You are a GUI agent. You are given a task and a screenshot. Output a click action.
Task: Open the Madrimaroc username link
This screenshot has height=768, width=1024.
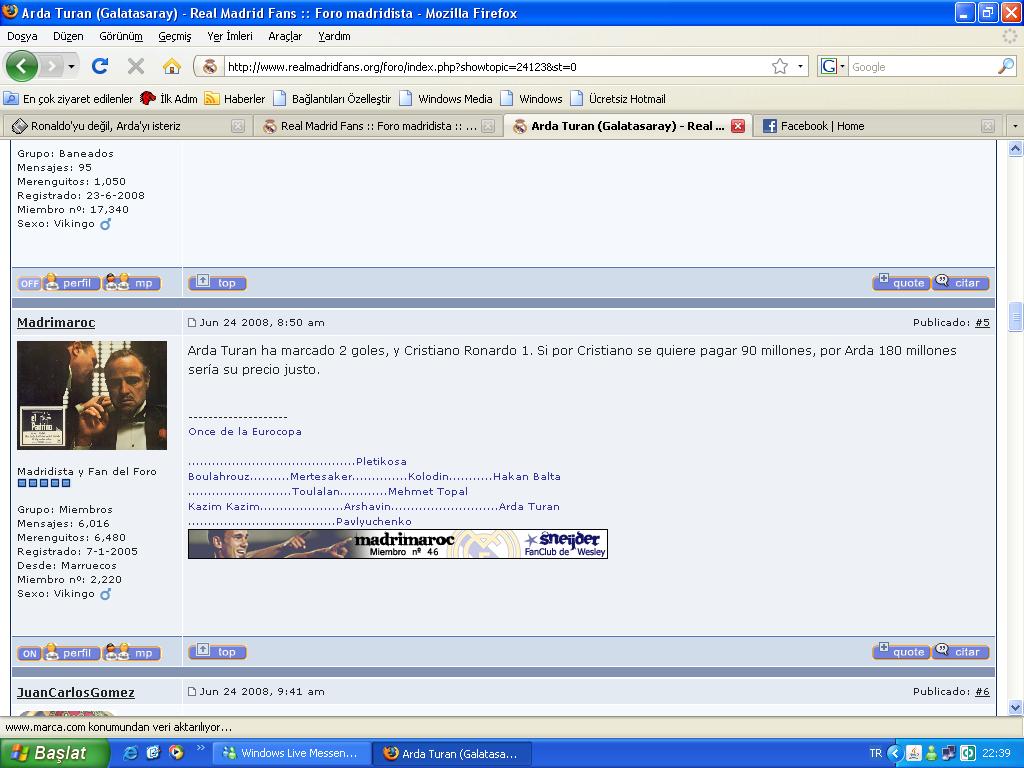click(x=56, y=323)
